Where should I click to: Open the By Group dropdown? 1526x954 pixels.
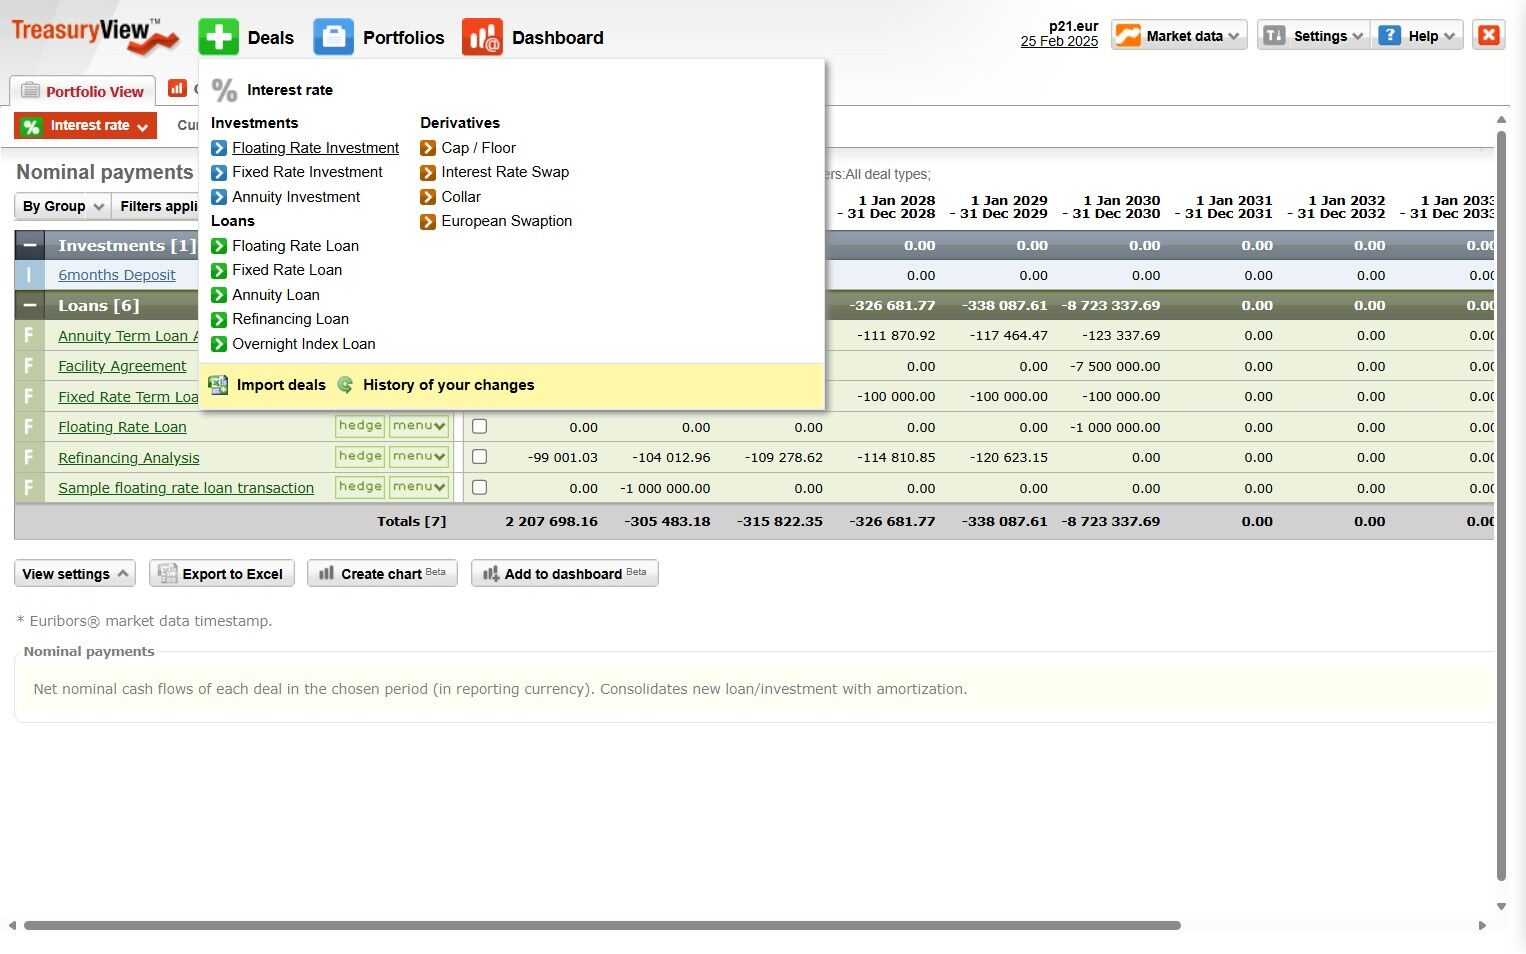click(x=62, y=206)
